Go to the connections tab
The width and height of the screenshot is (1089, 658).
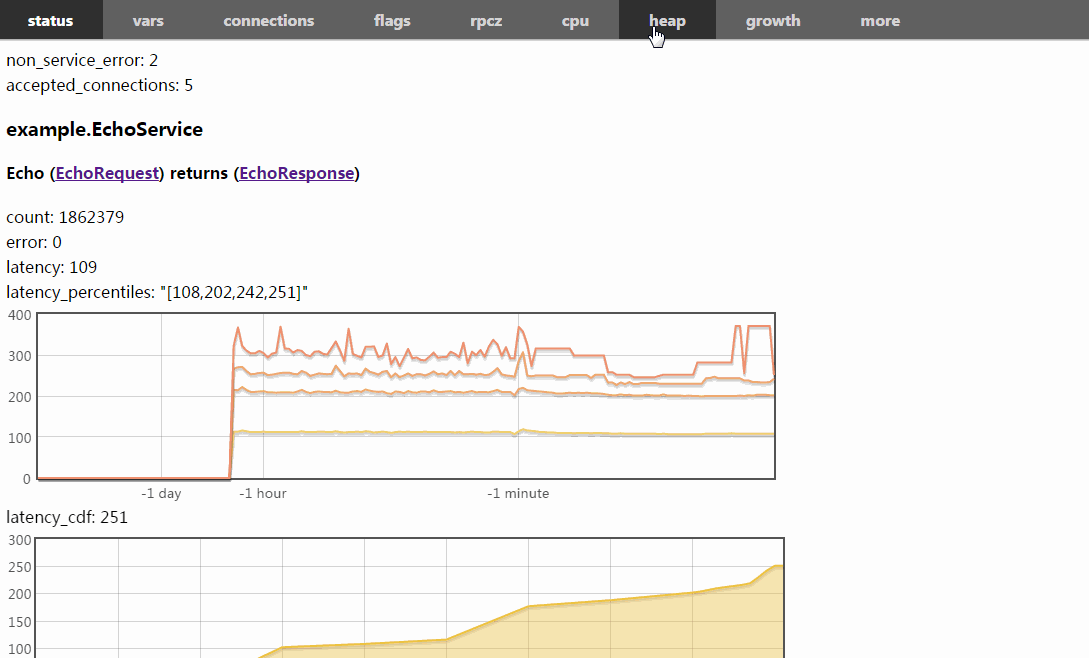[x=268, y=20]
